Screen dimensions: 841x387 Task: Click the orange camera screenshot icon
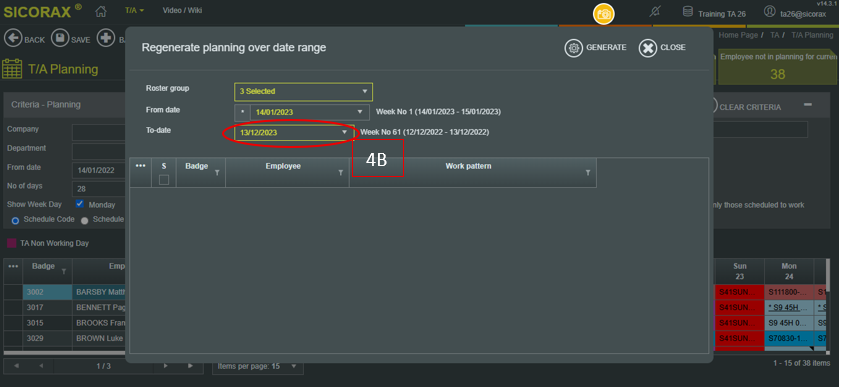pyautogui.click(x=603, y=14)
